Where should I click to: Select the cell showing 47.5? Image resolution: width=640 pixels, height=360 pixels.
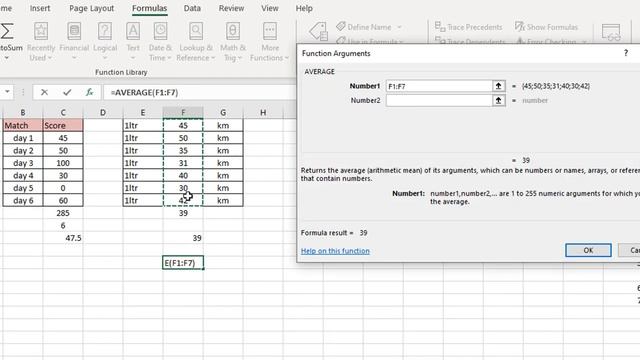(63, 238)
